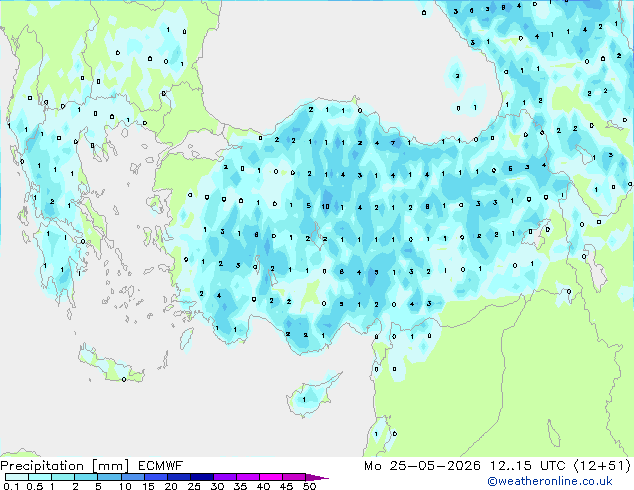Click the legend label '50'
Image resolution: width=634 pixels, height=490 pixels.
[310, 486]
